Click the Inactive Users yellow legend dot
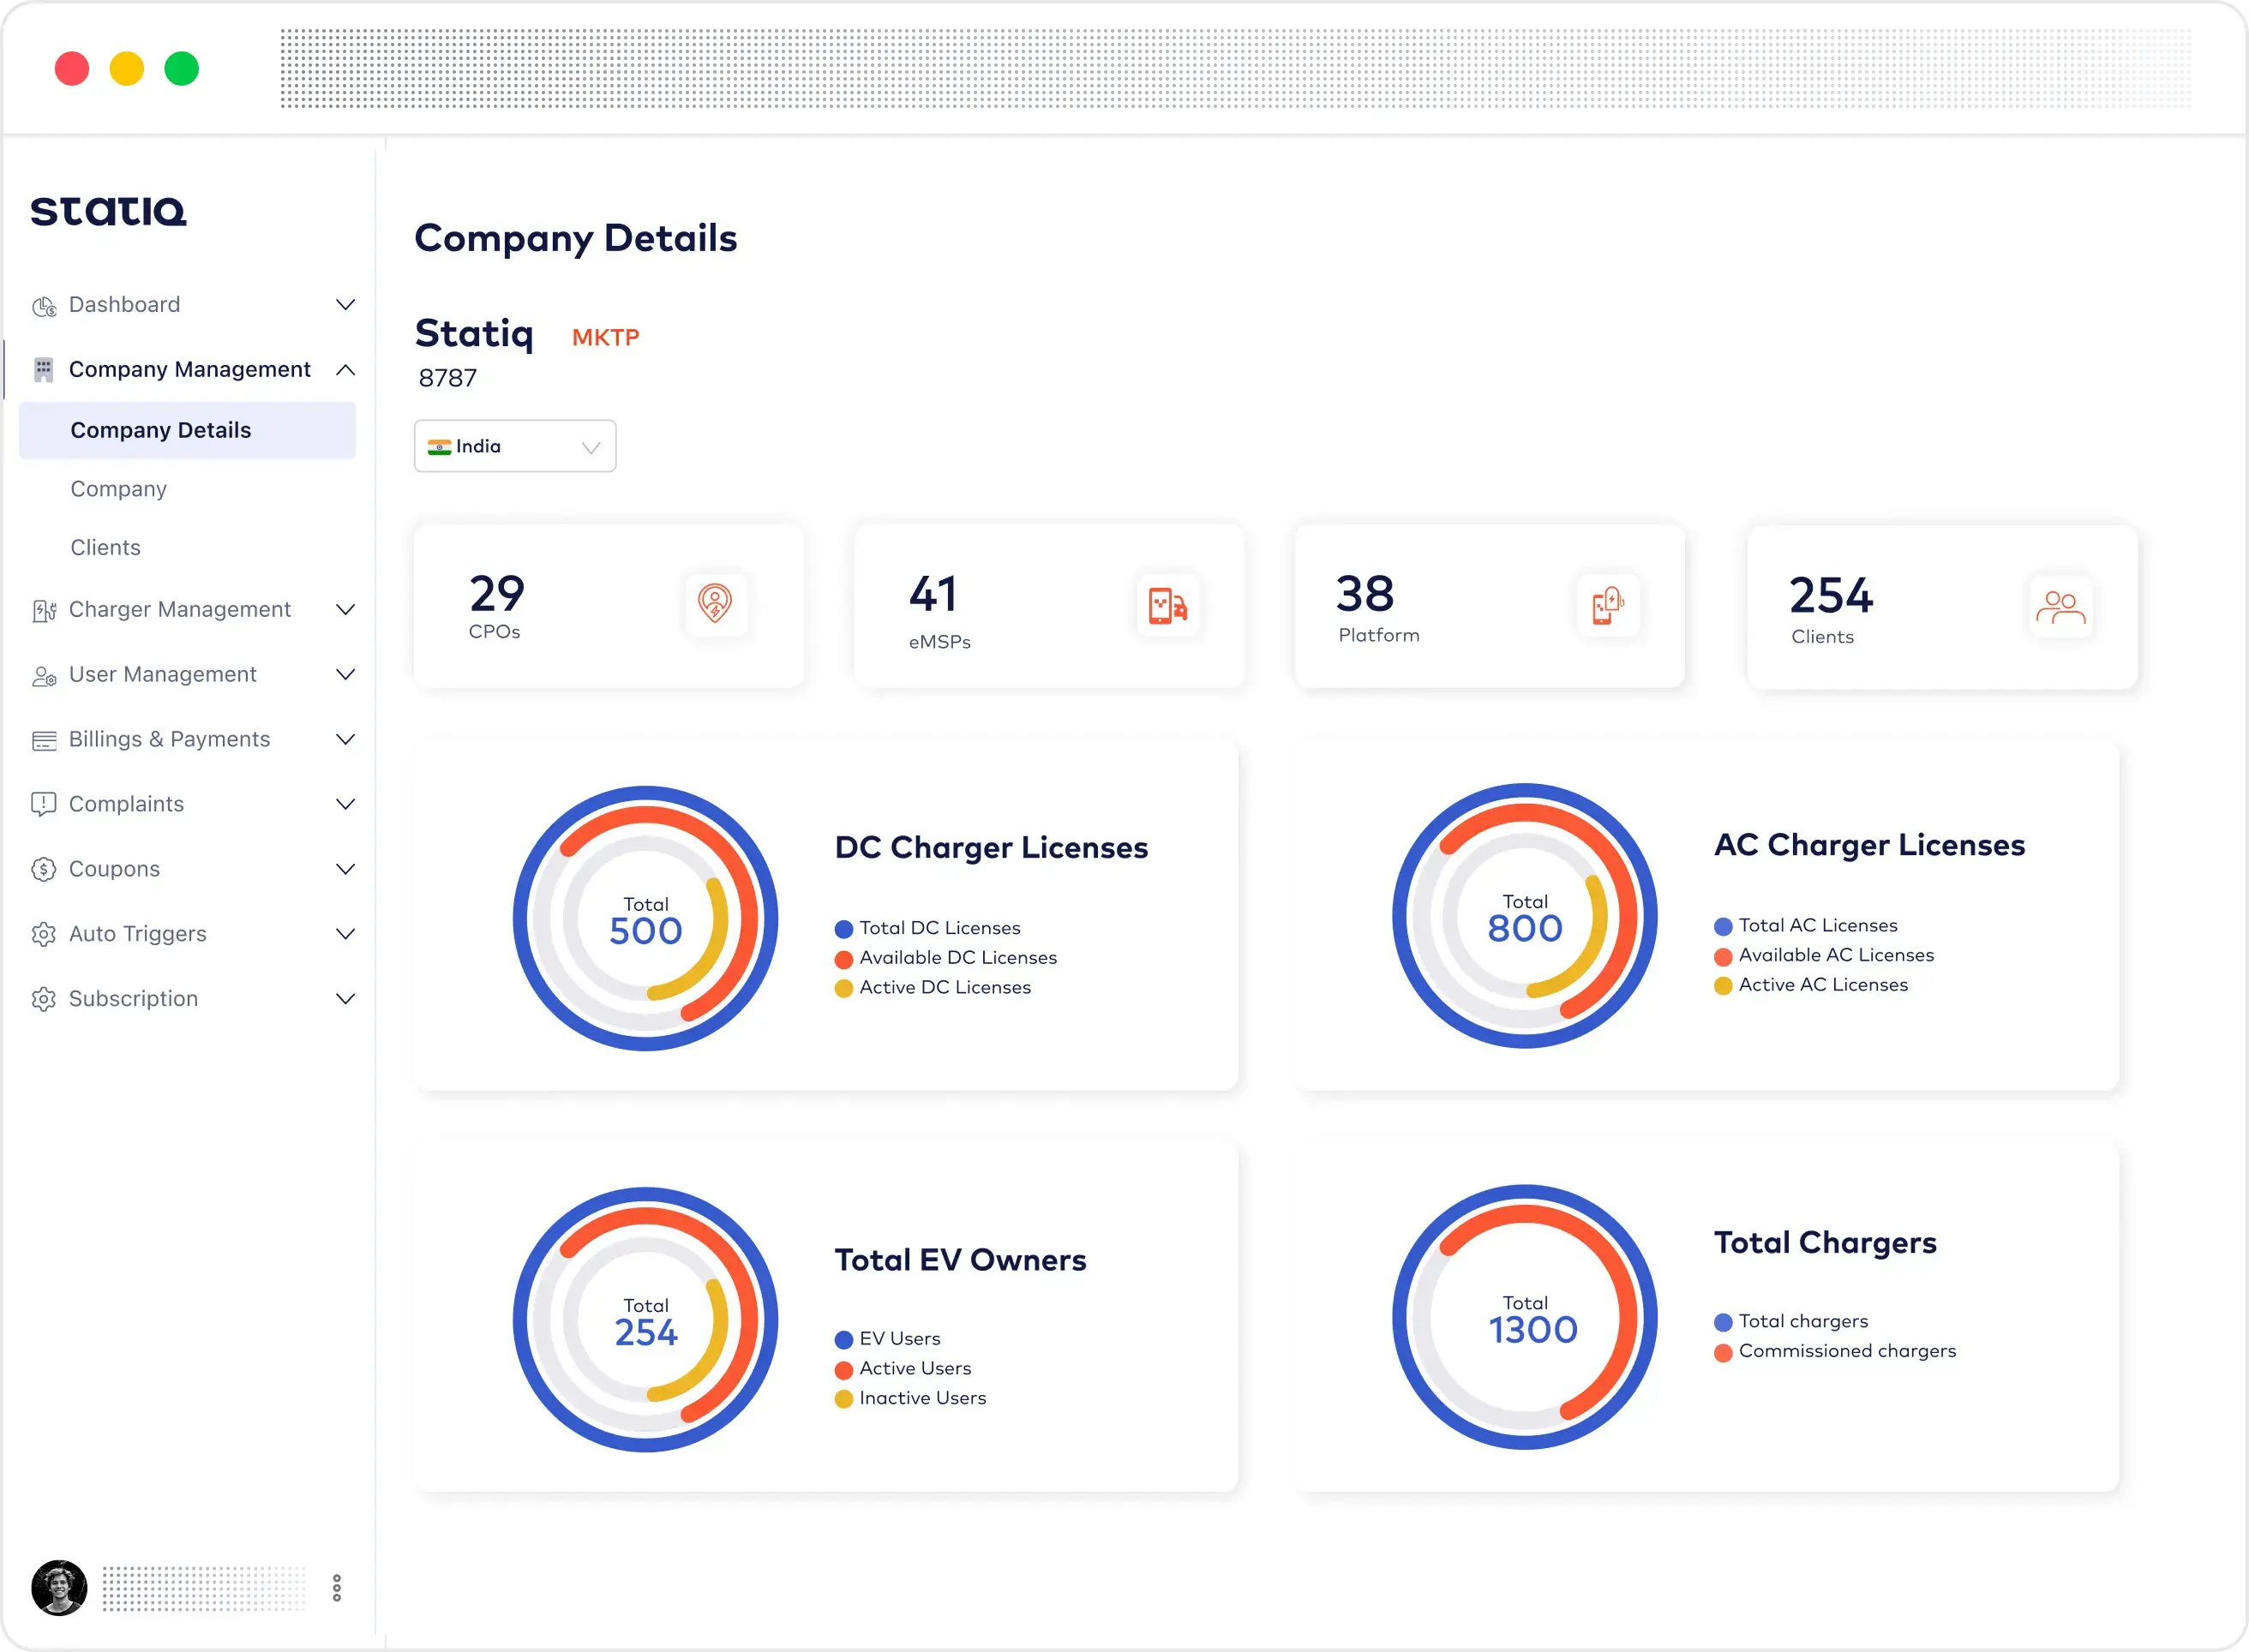The image size is (2249, 1652). 844,1400
